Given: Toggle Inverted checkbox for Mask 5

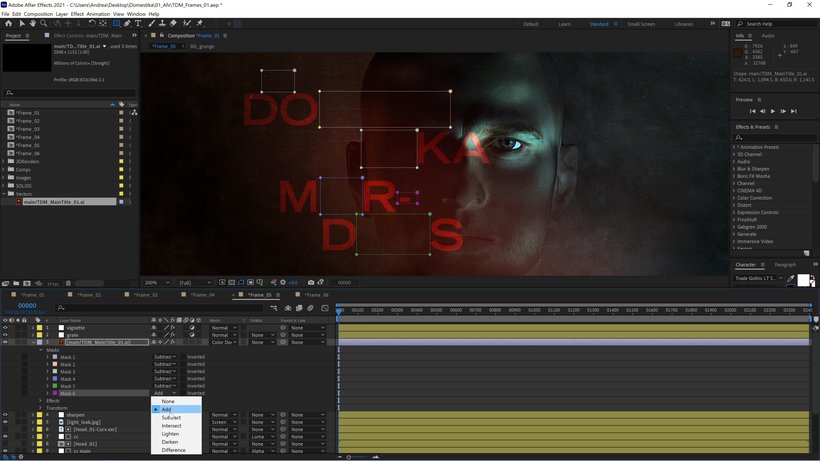Looking at the screenshot, I should click(x=184, y=386).
